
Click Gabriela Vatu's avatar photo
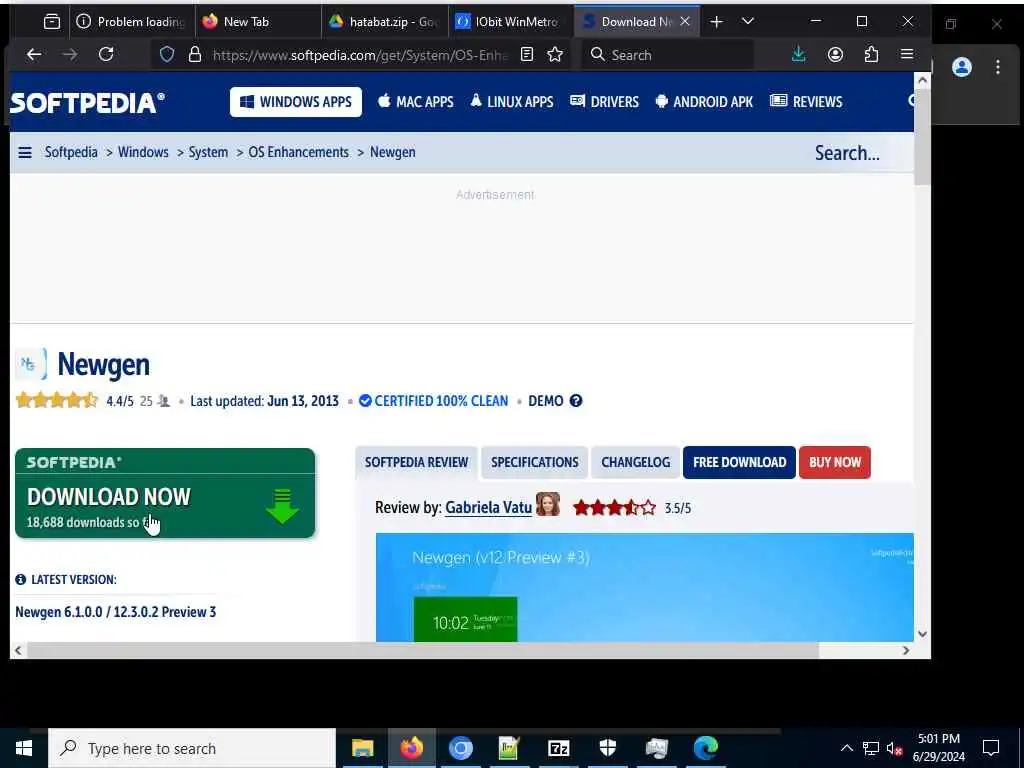(x=548, y=505)
